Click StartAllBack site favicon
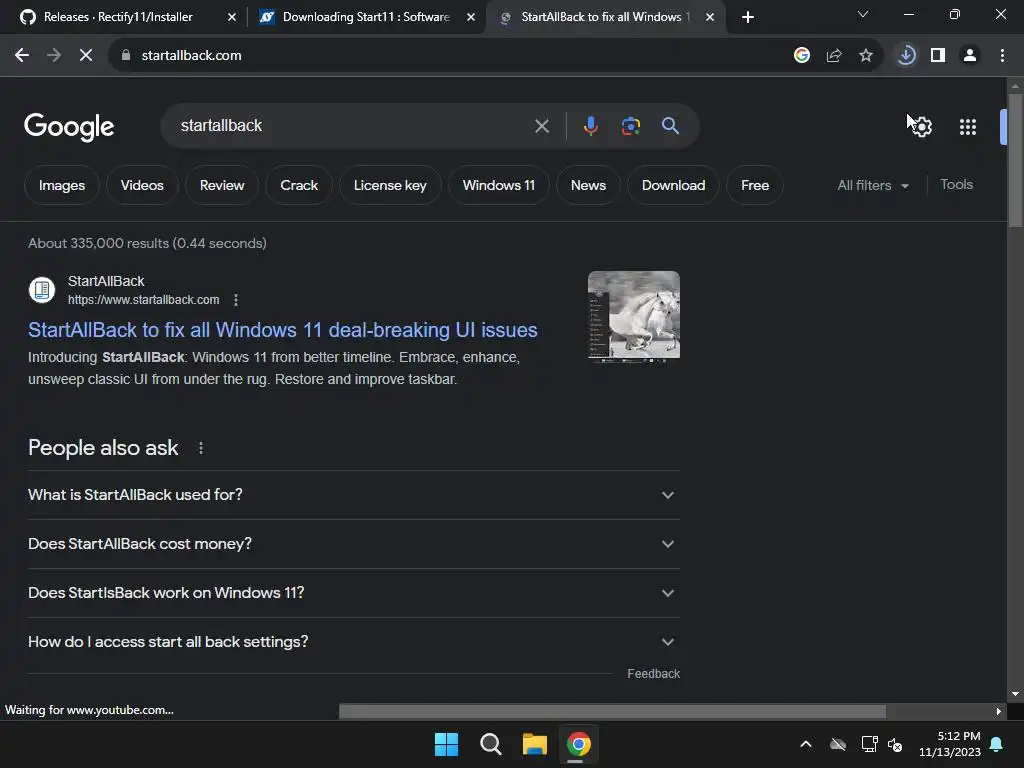 pyautogui.click(x=42, y=290)
